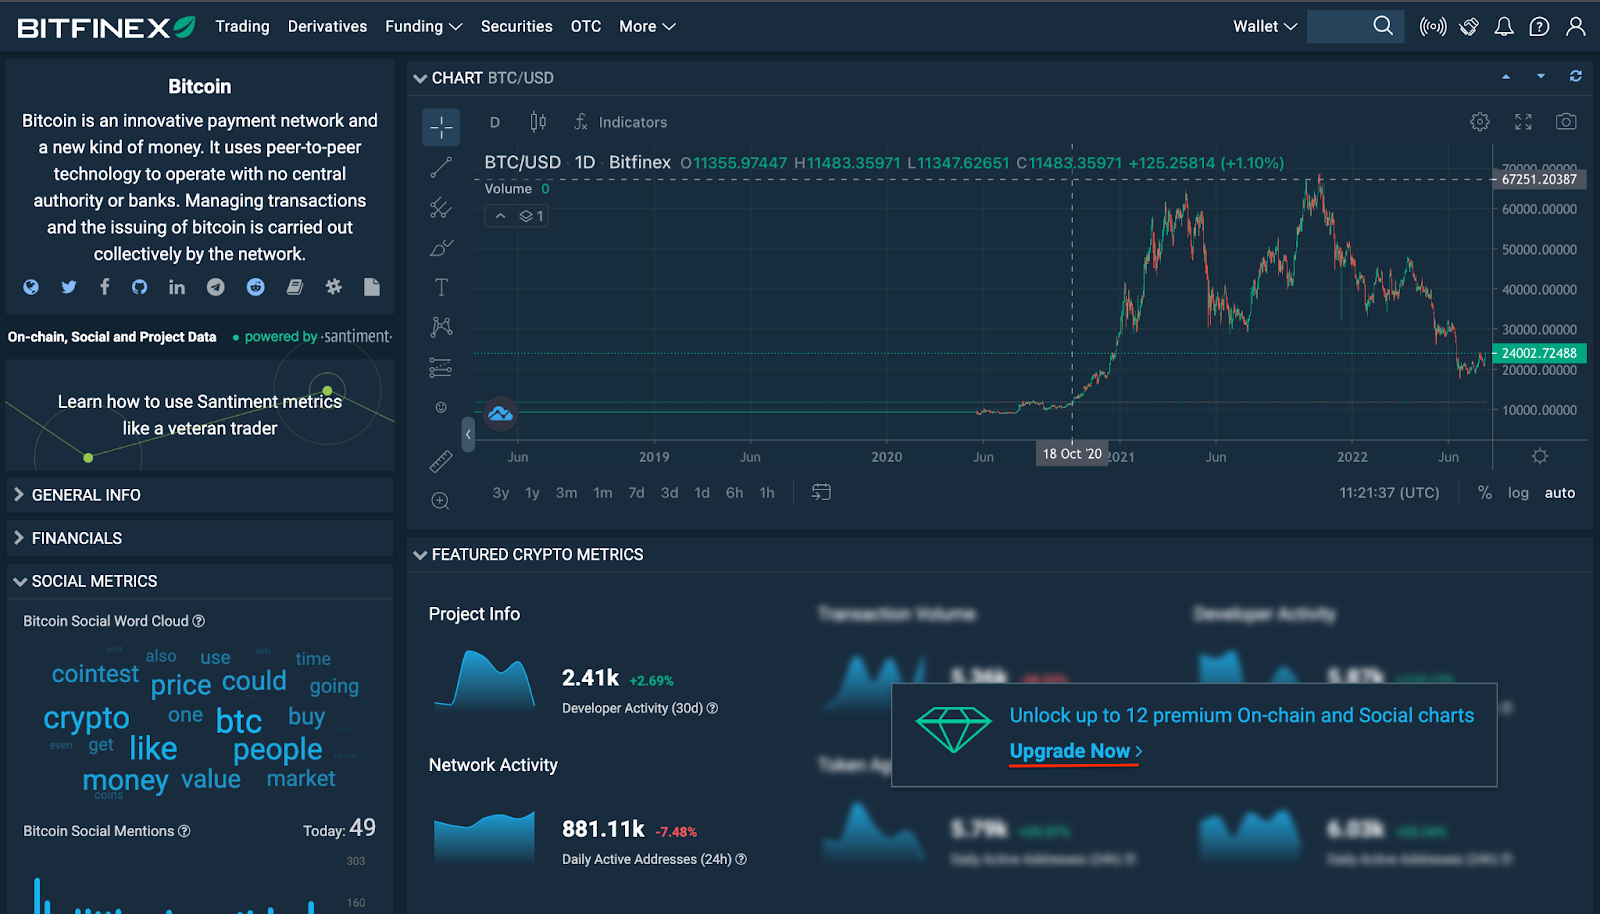The height and width of the screenshot is (914, 1600).
Task: Go to Trading page
Action: 243,26
